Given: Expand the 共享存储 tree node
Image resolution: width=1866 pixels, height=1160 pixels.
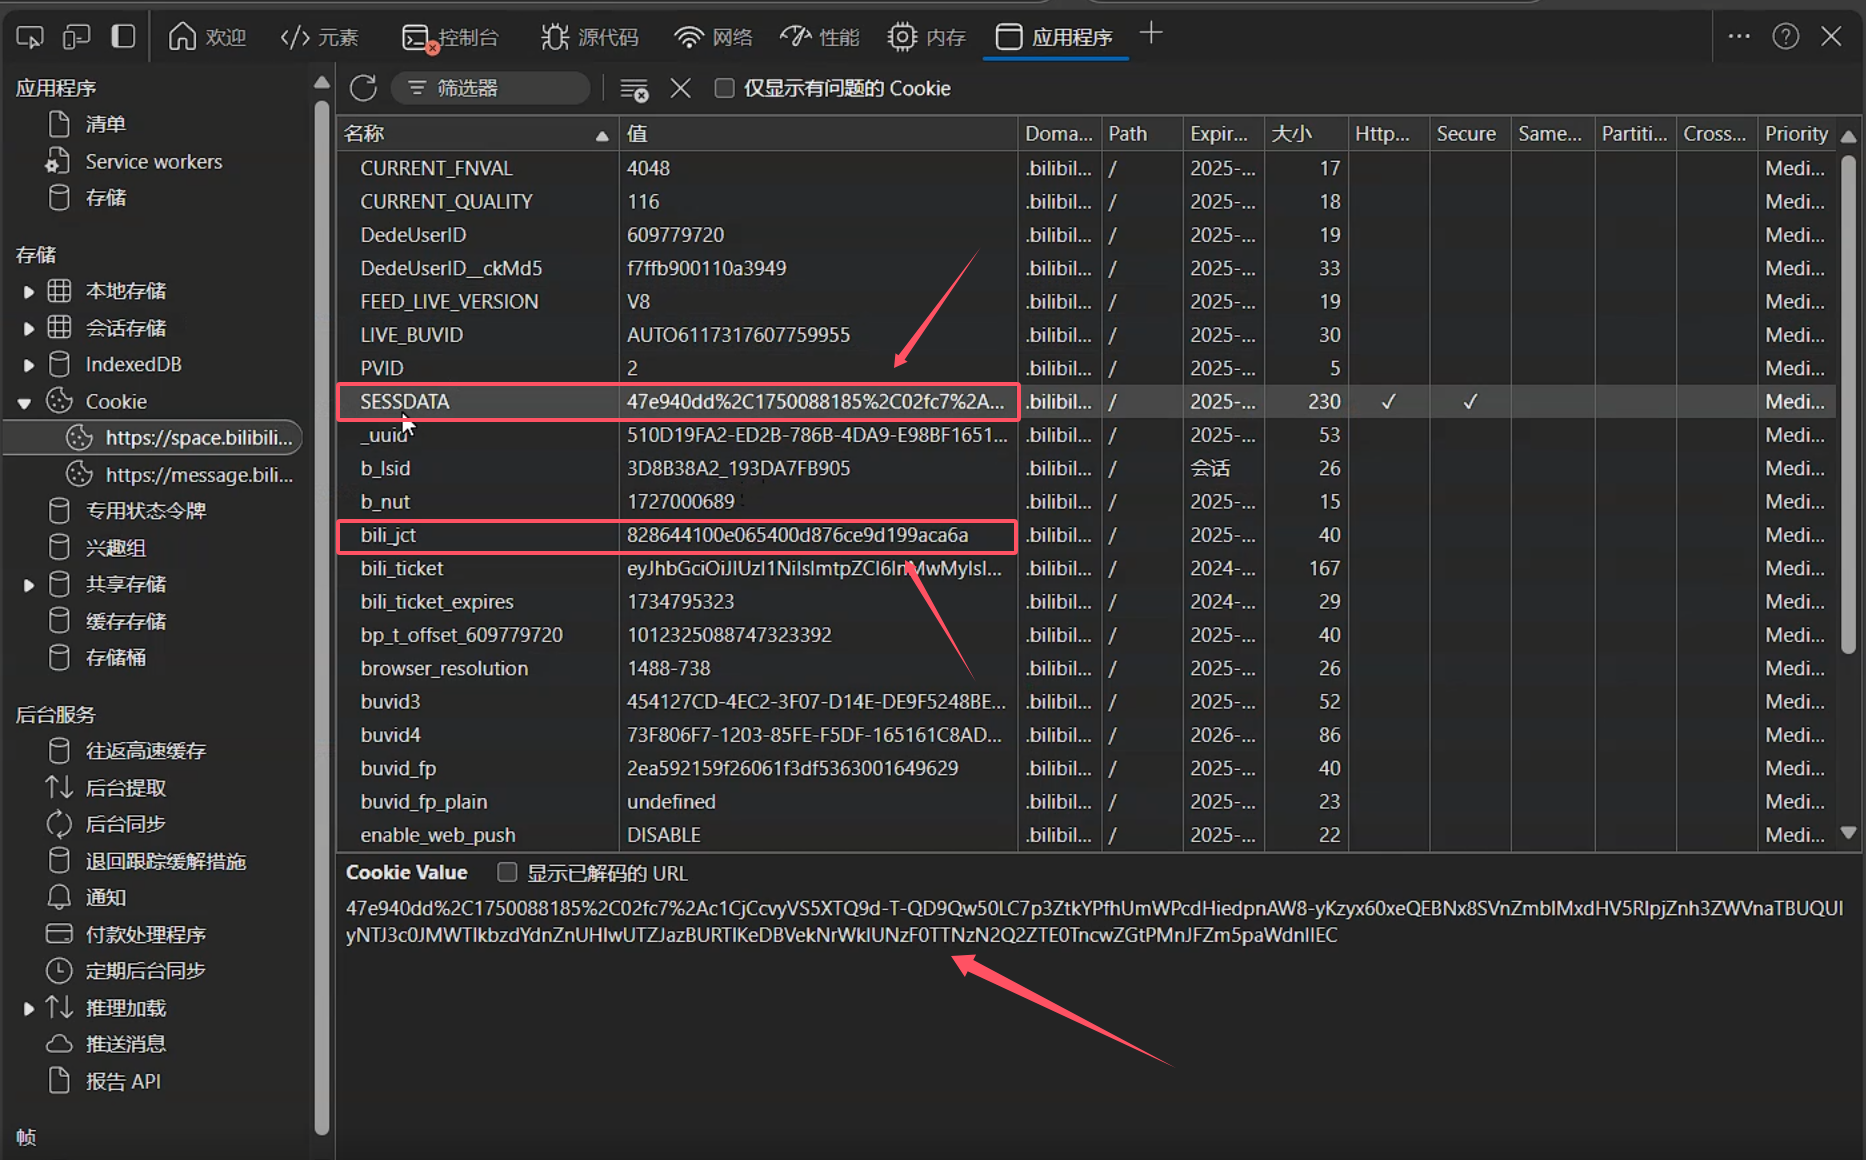Looking at the screenshot, I should [28, 585].
